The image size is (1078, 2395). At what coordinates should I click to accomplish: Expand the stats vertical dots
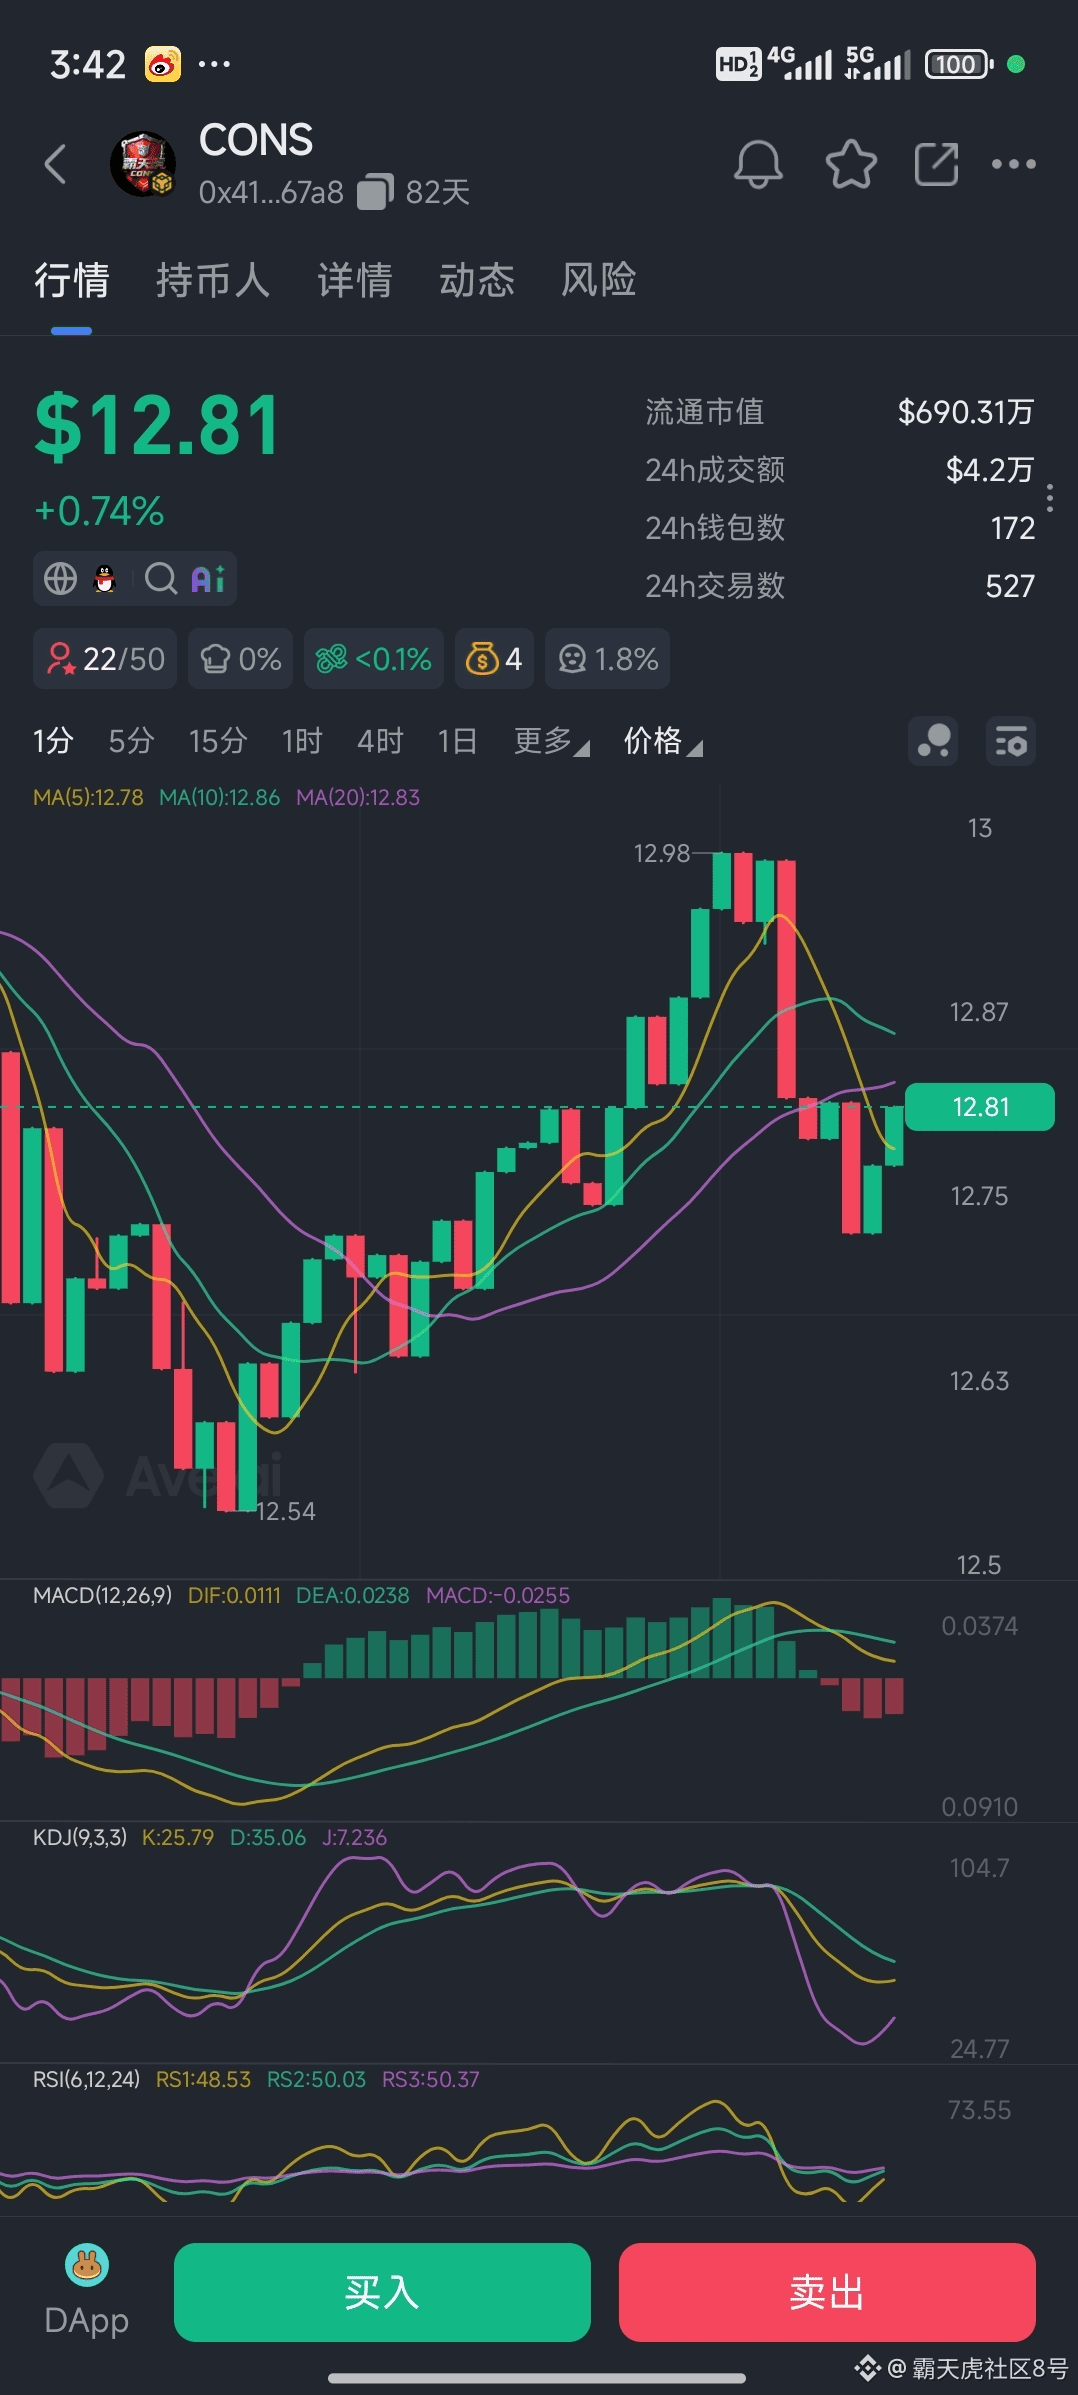click(x=1049, y=498)
